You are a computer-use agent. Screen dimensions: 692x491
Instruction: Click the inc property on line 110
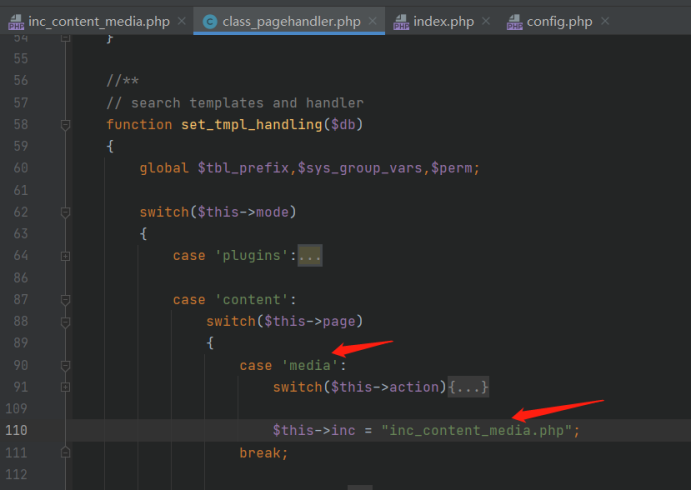pyautogui.click(x=343, y=431)
